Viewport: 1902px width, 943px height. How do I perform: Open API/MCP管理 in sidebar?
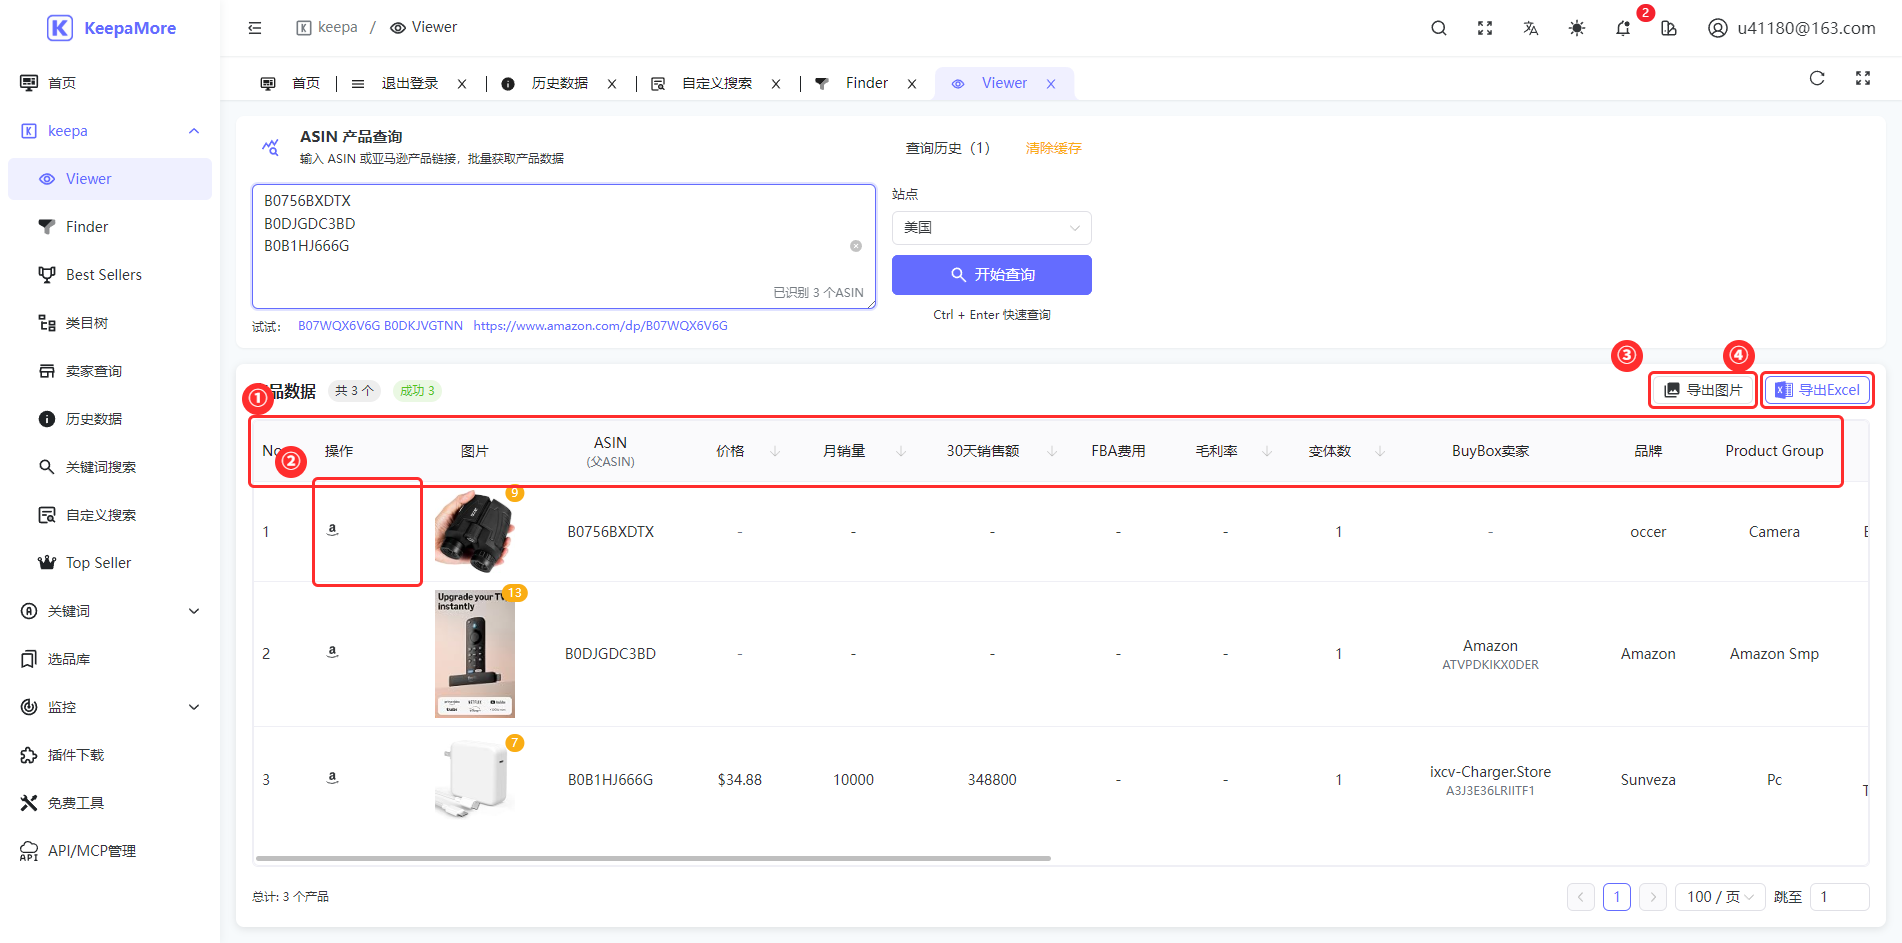110,851
